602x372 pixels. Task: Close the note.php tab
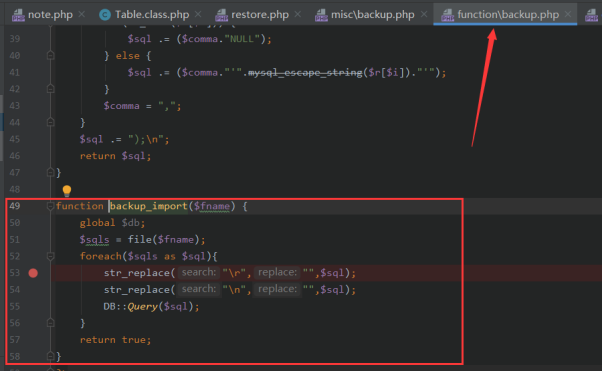click(81, 15)
